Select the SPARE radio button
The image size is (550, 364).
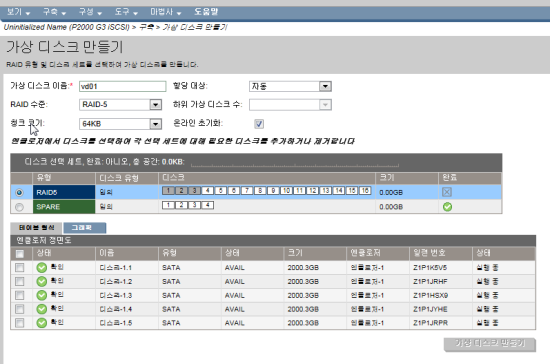pyautogui.click(x=19, y=207)
